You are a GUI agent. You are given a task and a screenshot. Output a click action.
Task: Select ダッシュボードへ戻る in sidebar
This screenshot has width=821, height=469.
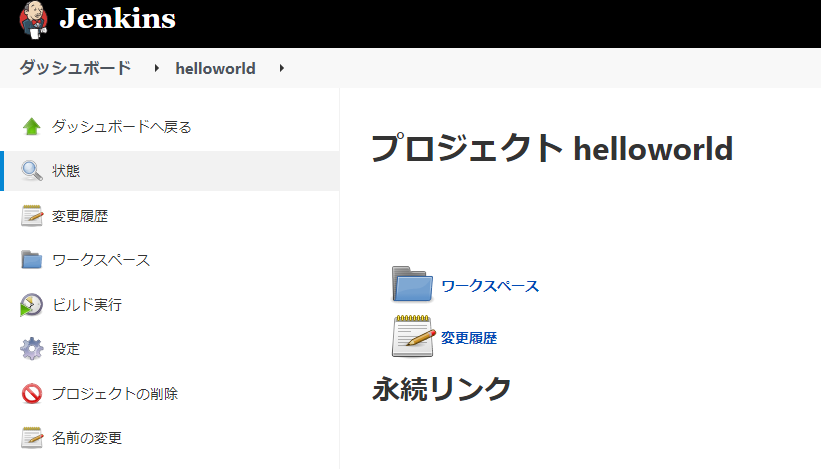121,127
